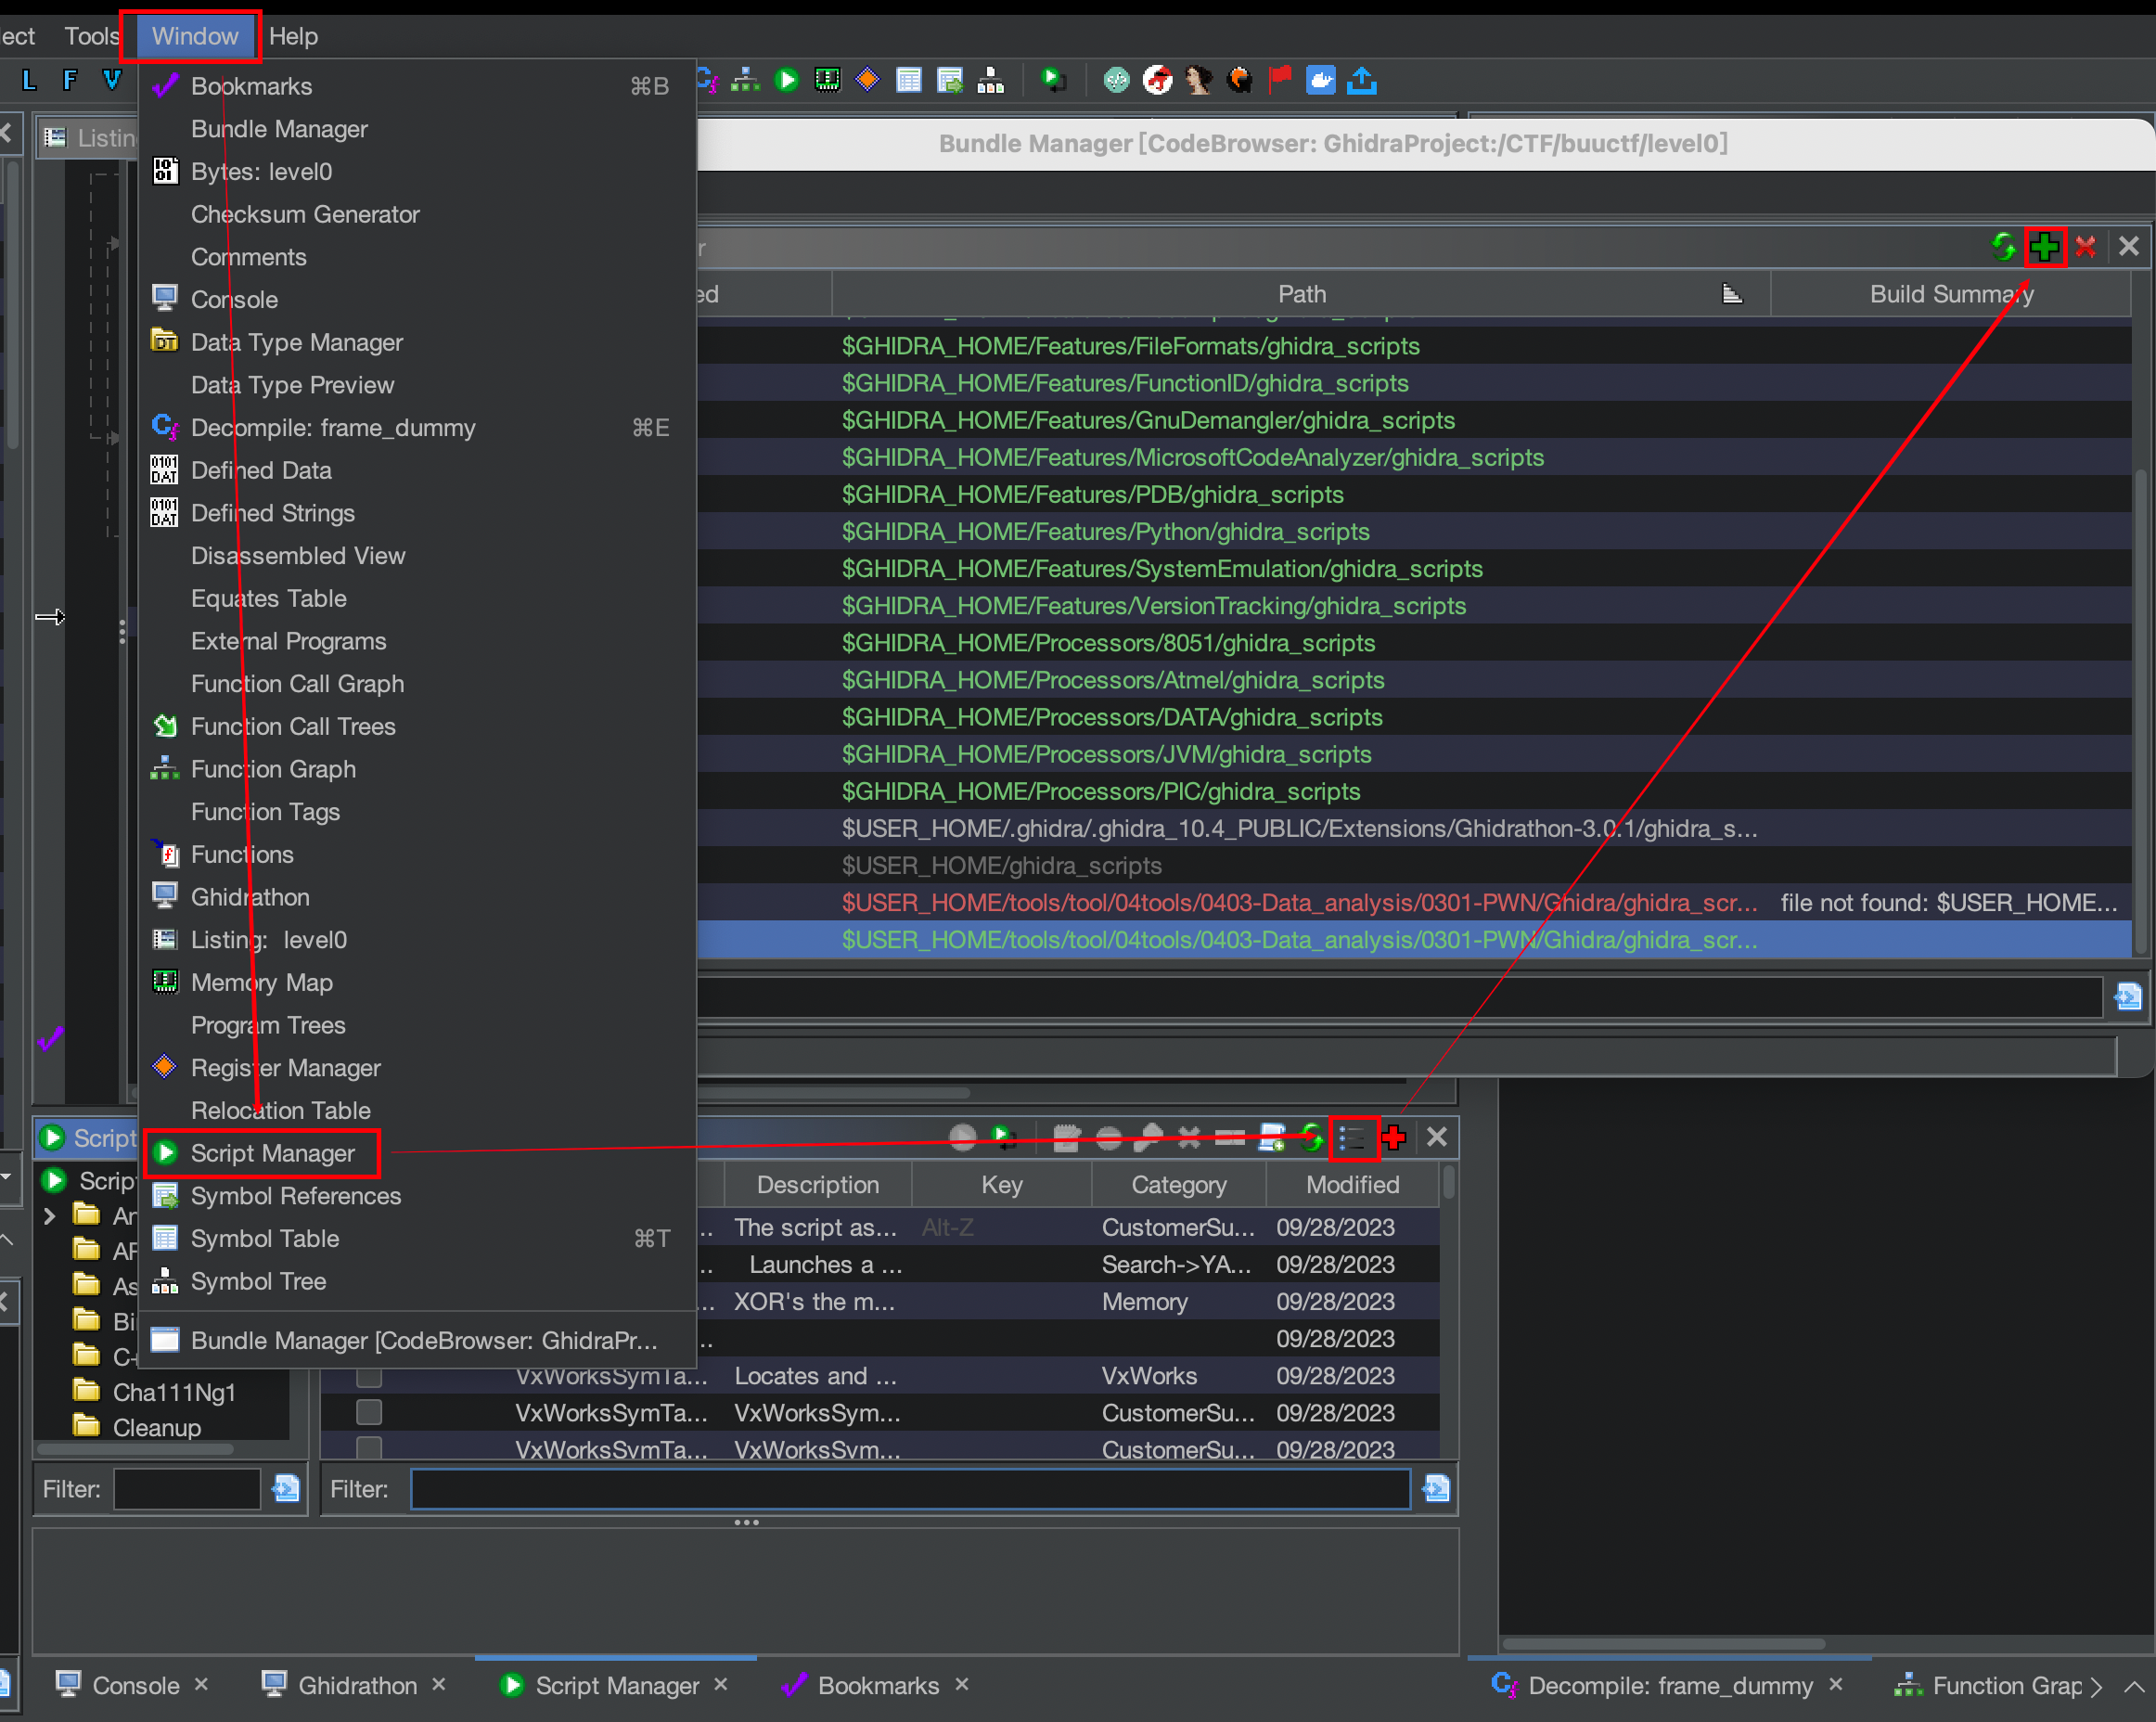This screenshot has height=1722, width=2156.
Task: Choose Script Manager from Window menu
Action: coord(272,1153)
